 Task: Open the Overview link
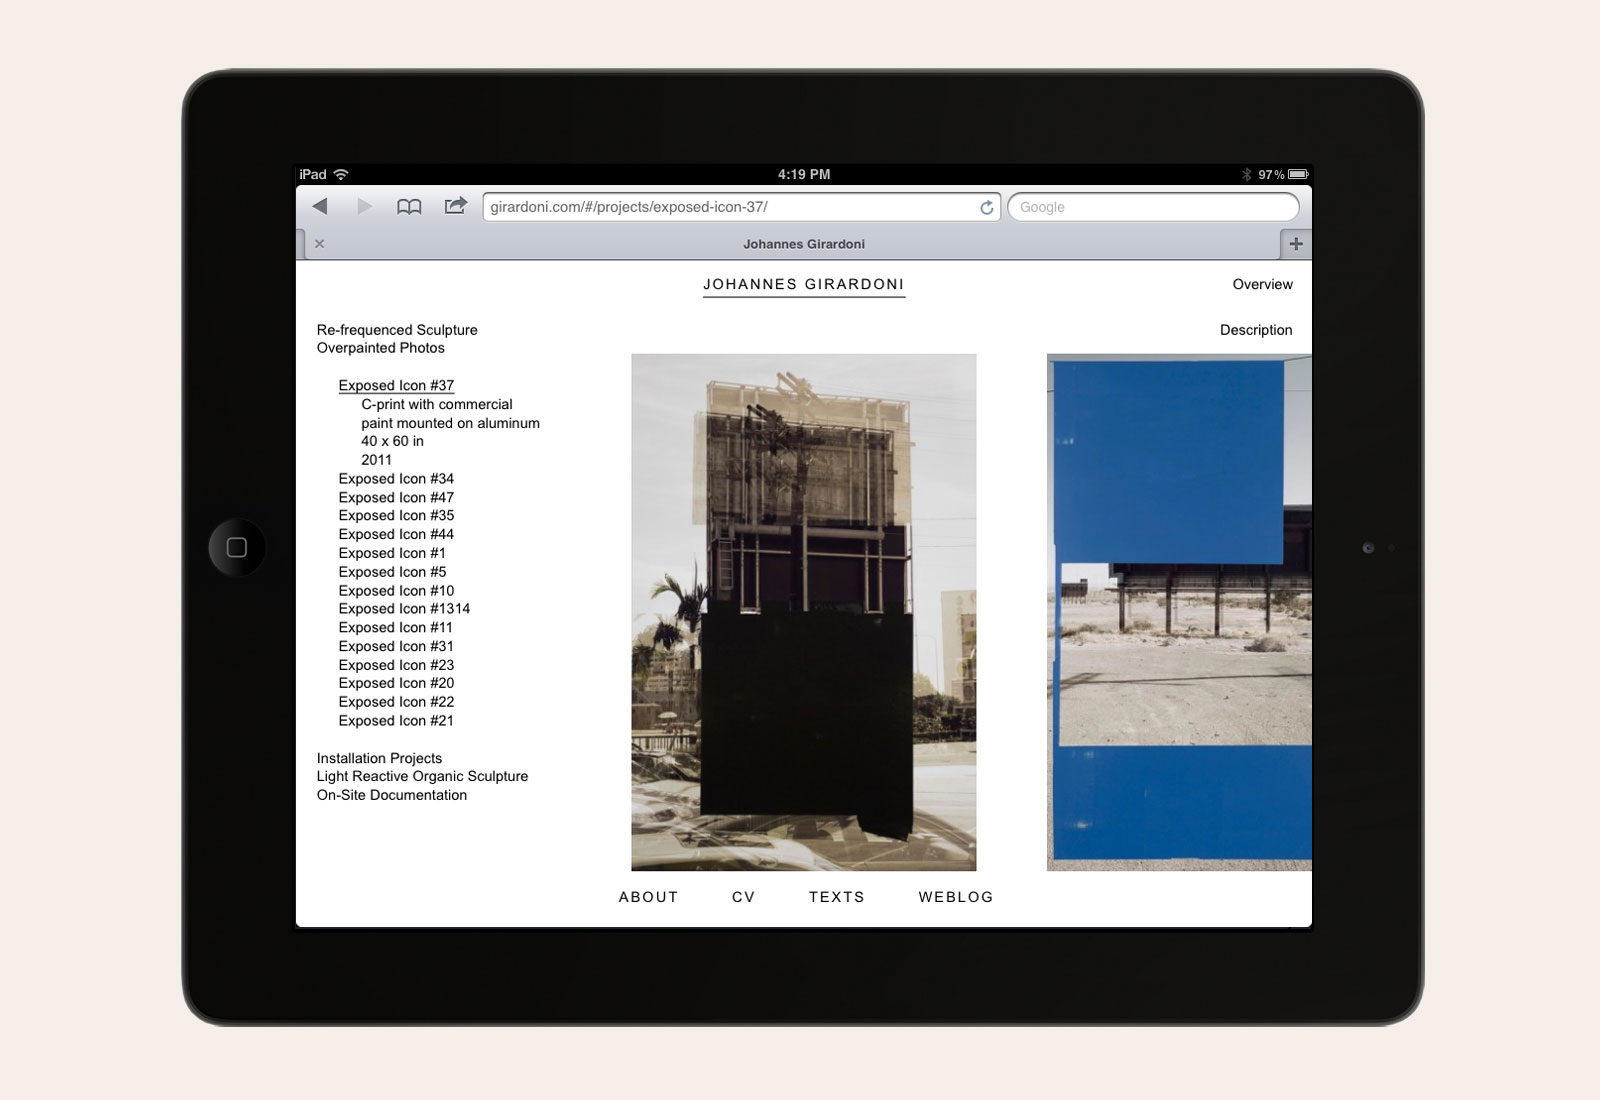click(x=1262, y=285)
